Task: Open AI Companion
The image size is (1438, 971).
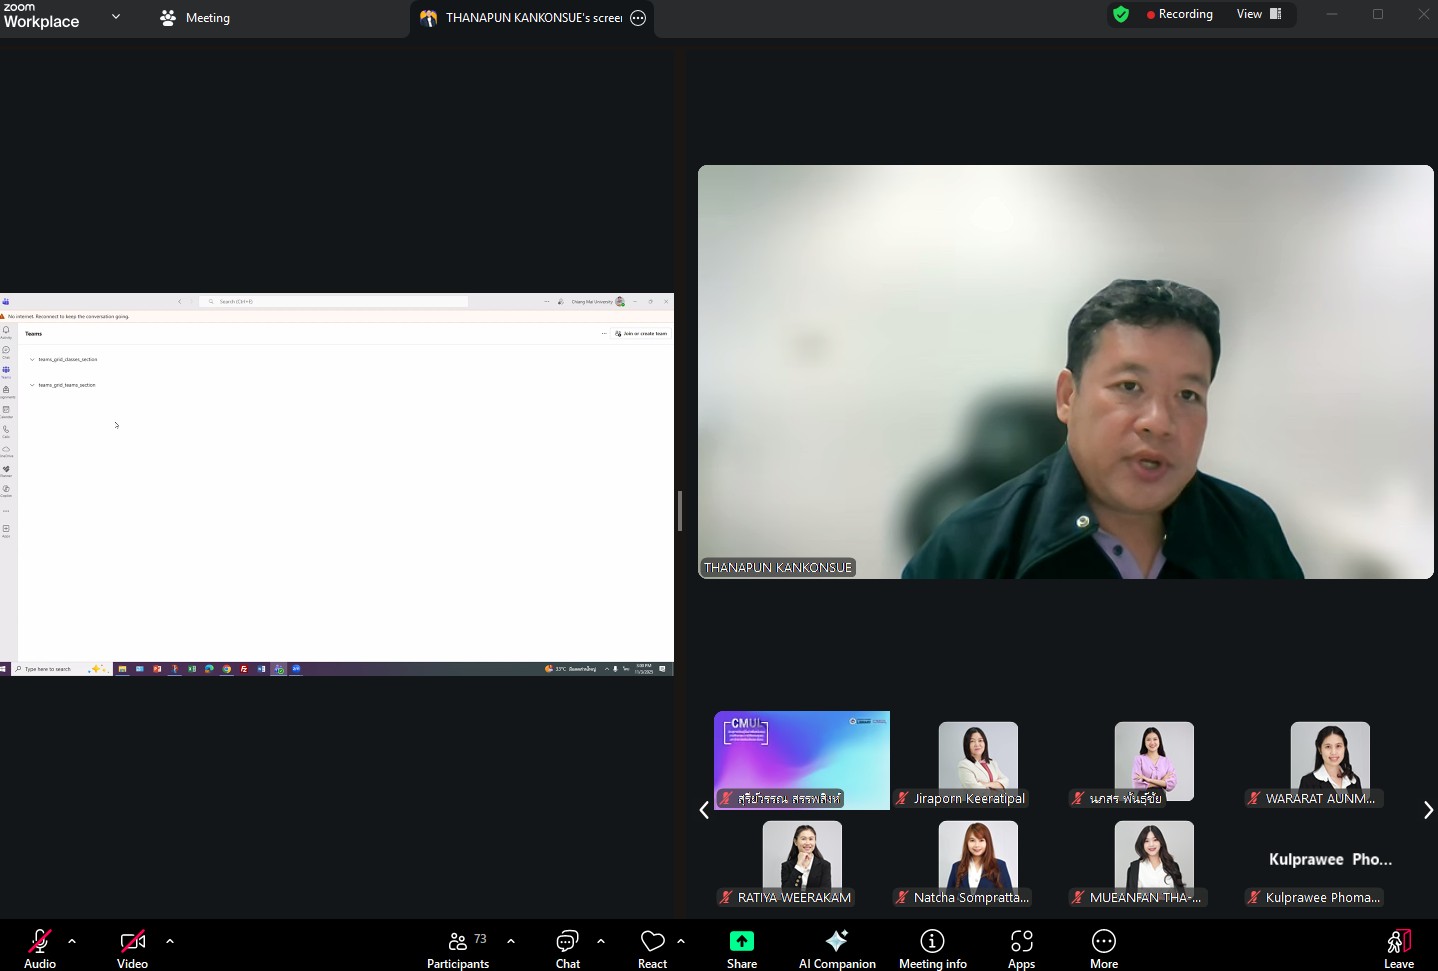Action: (837, 948)
